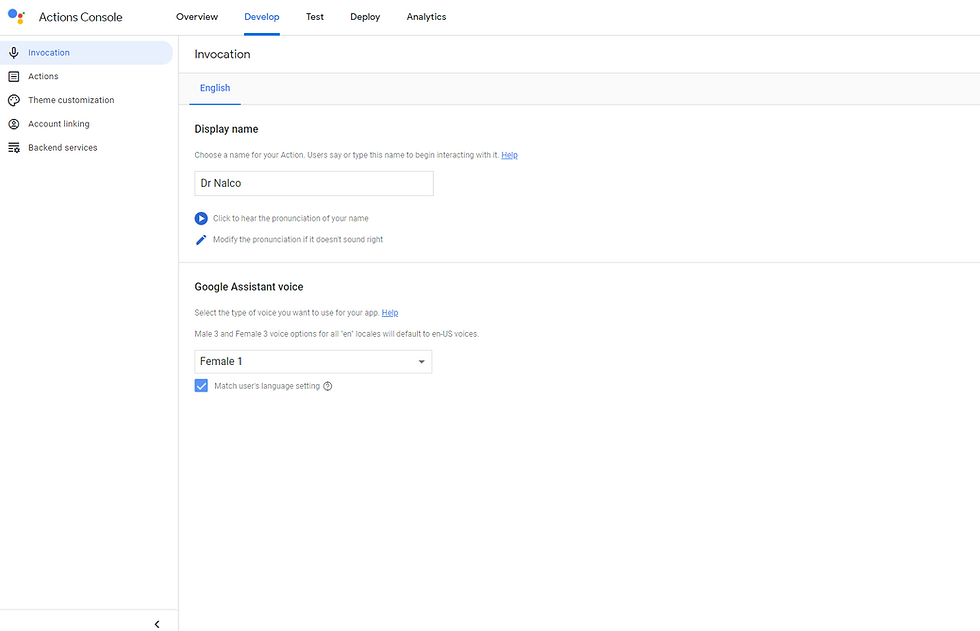Select the Develop tab
This screenshot has height=631, width=980.
coord(262,17)
